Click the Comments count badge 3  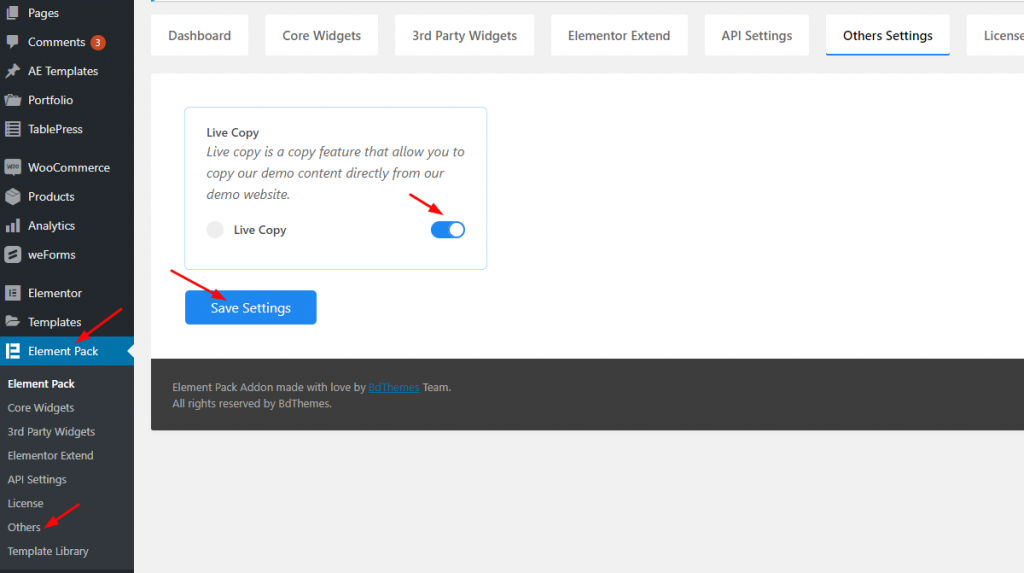98,42
